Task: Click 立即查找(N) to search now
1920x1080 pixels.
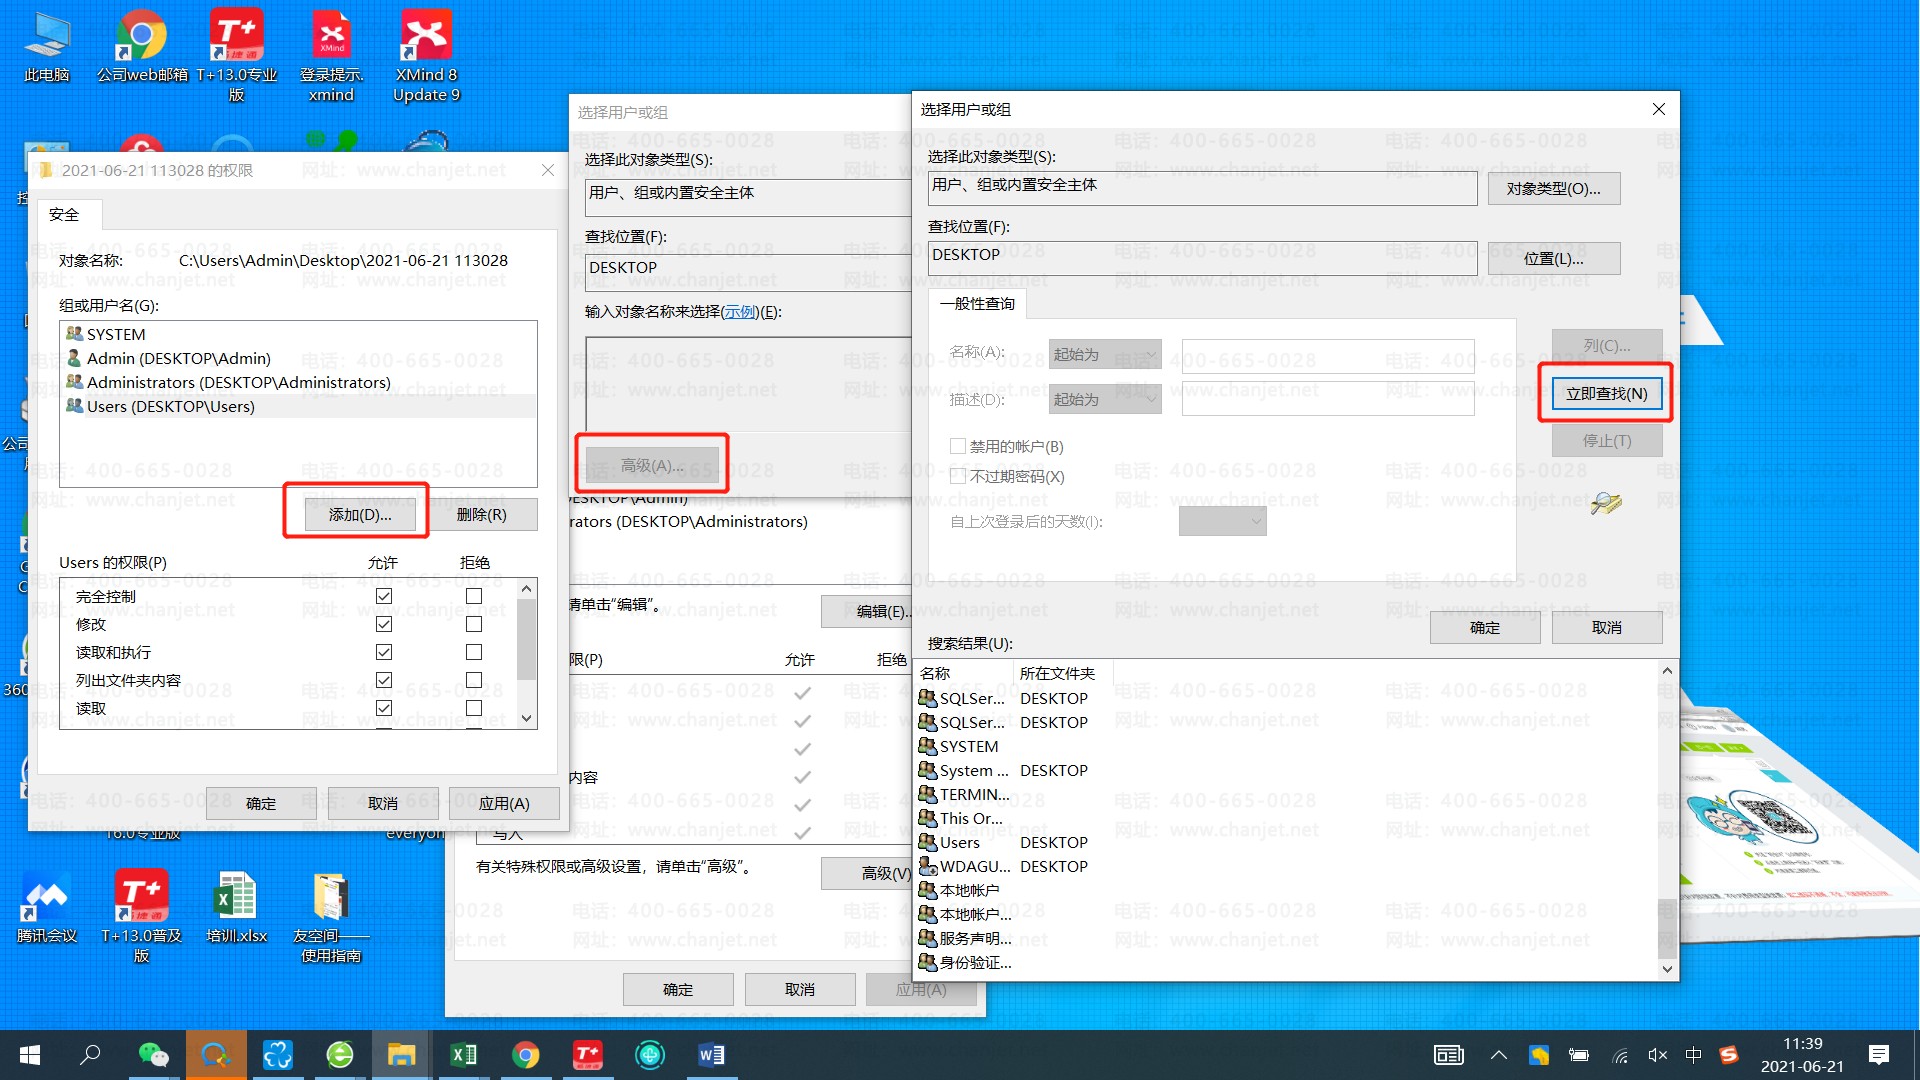Action: point(1607,393)
